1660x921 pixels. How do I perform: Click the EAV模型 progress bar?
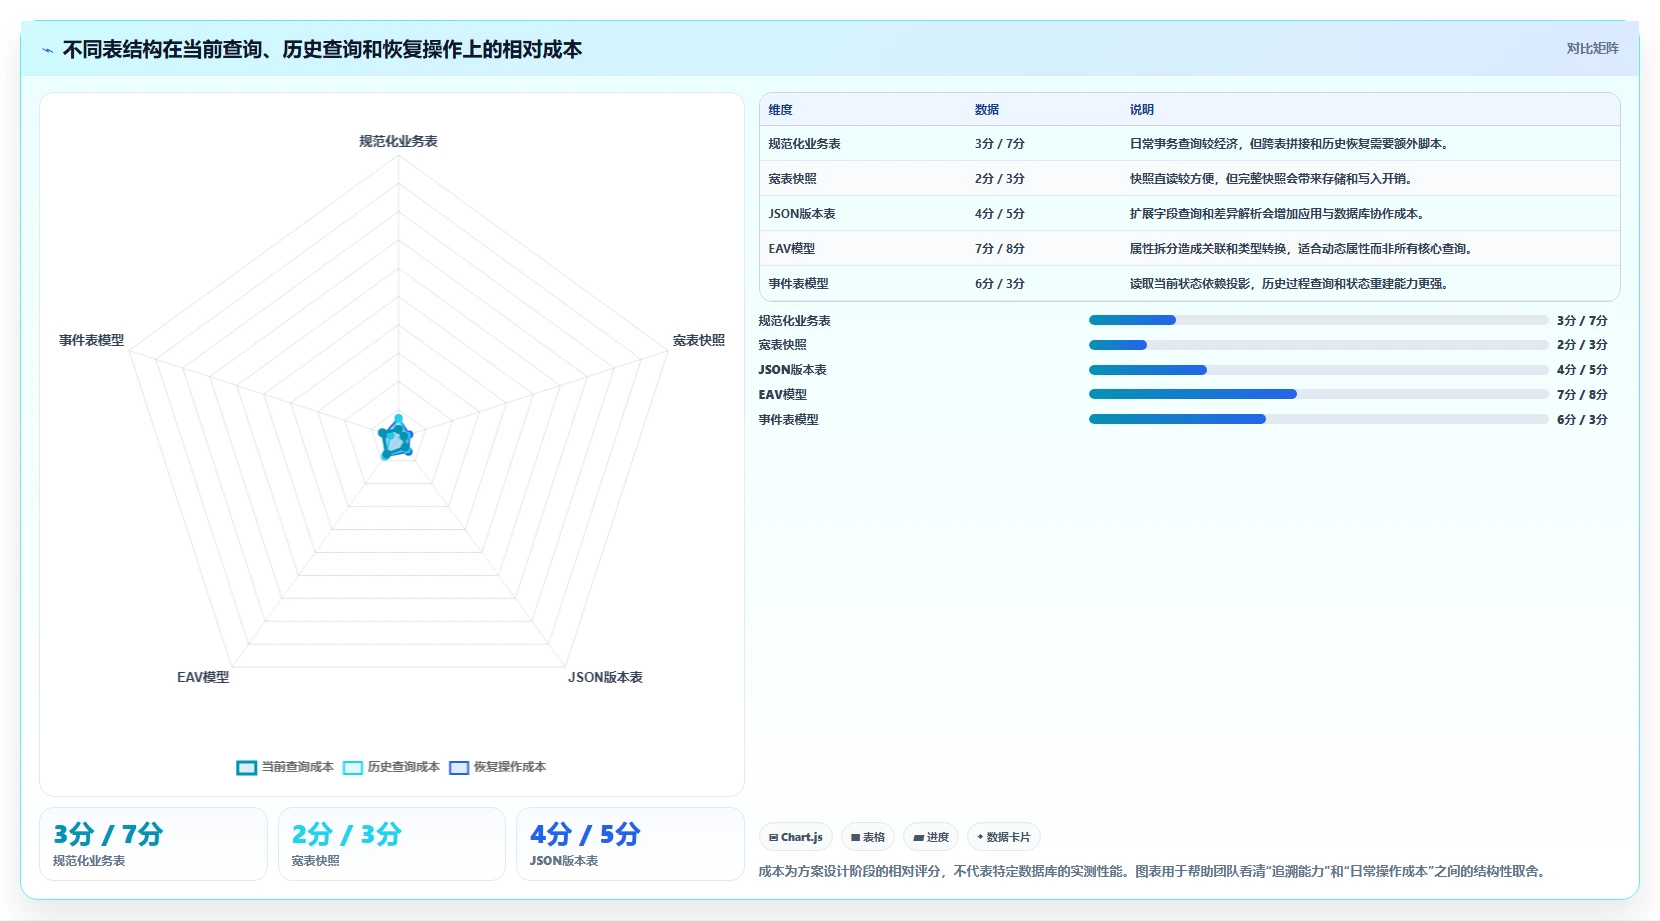1318,394
